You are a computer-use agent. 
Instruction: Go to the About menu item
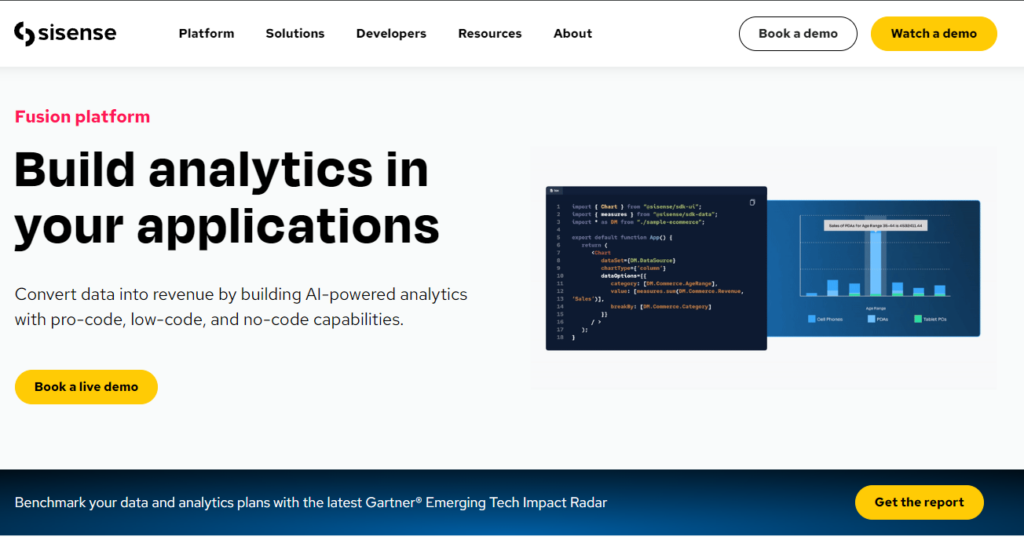572,33
